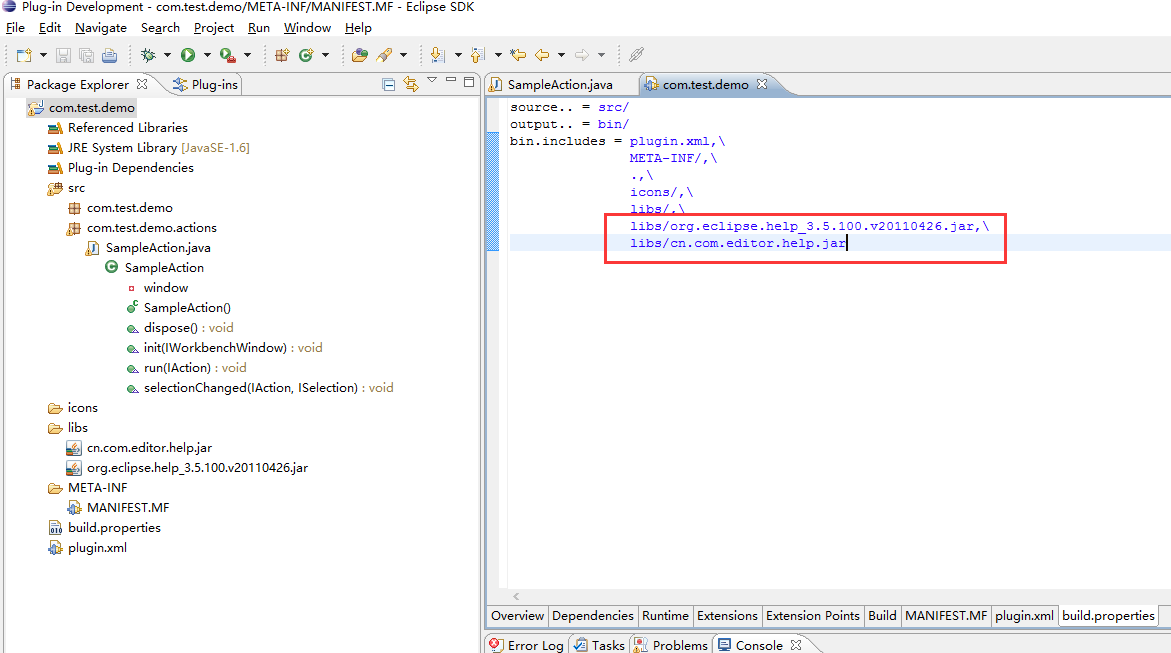Click the Open Type toolbar icon
Image resolution: width=1171 pixels, height=653 pixels.
(x=360, y=55)
